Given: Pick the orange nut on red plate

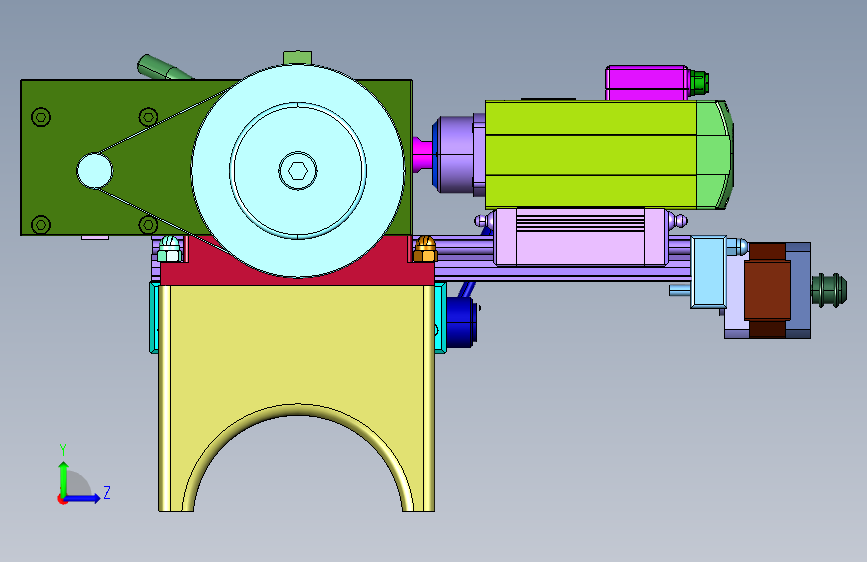Looking at the screenshot, I should tap(425, 249).
